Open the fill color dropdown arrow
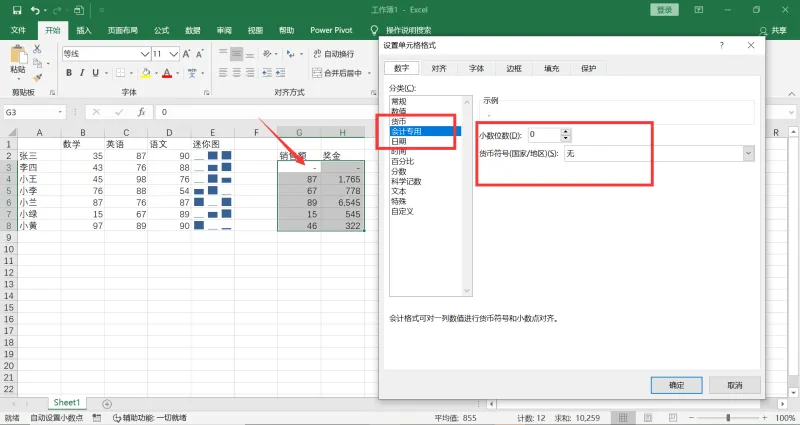Viewport: 800px width, 425px height. point(156,73)
